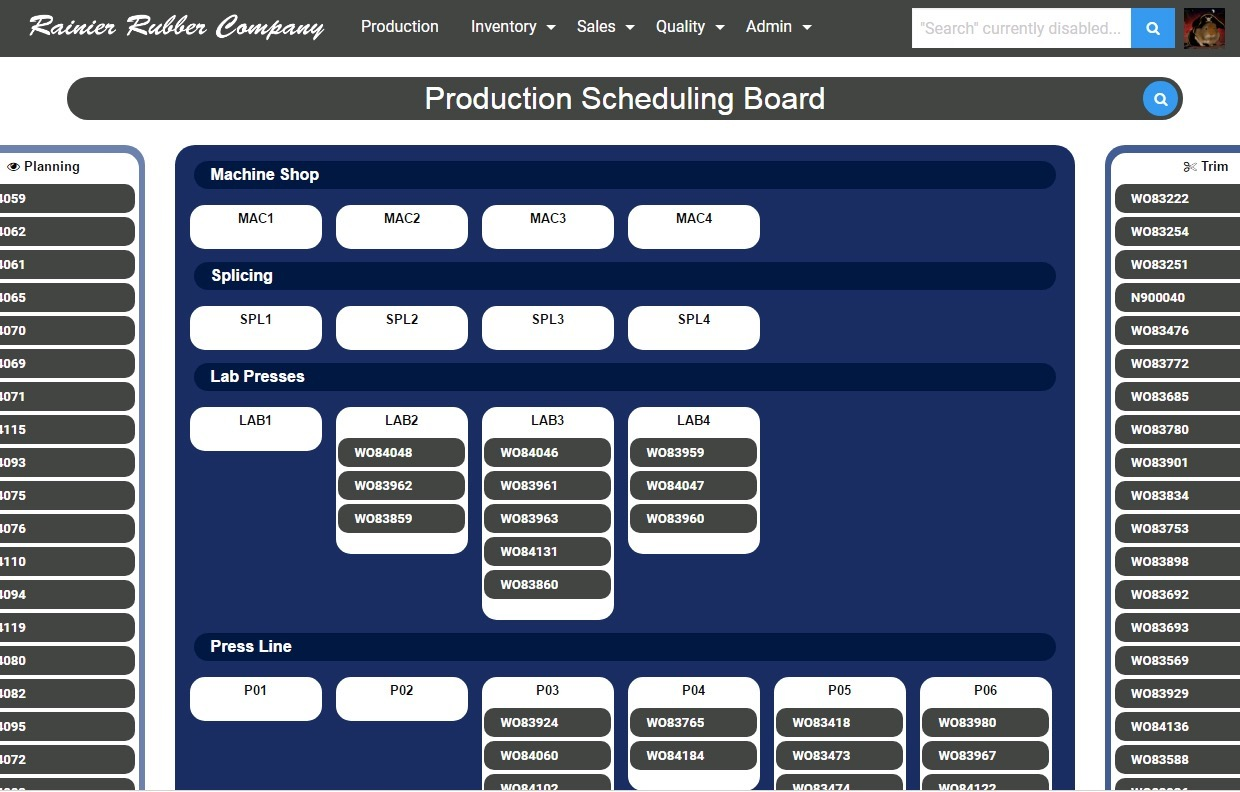The width and height of the screenshot is (1240, 792).
Task: Click WO83753 in the Trim column
Action: pyautogui.click(x=1178, y=529)
